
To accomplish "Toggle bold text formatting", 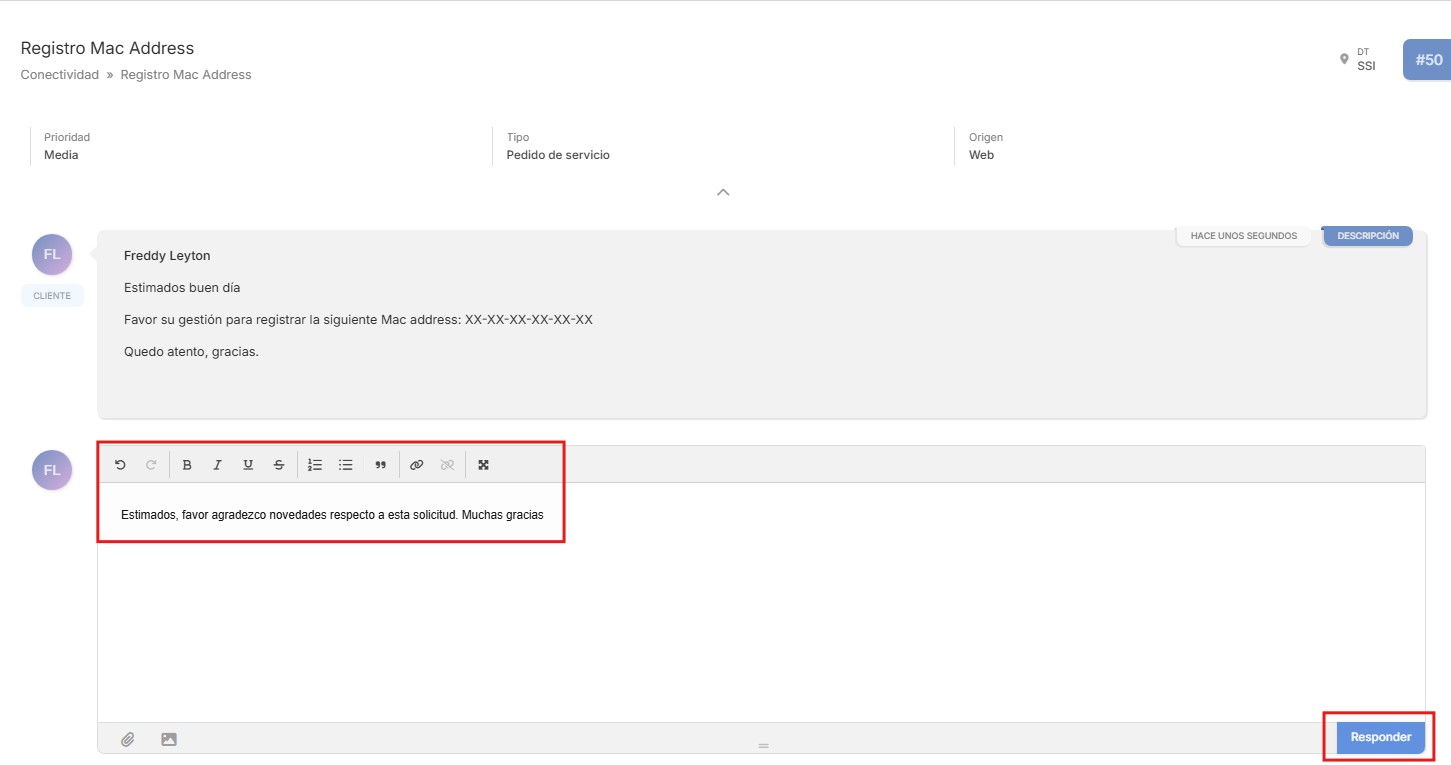I will tap(187, 465).
